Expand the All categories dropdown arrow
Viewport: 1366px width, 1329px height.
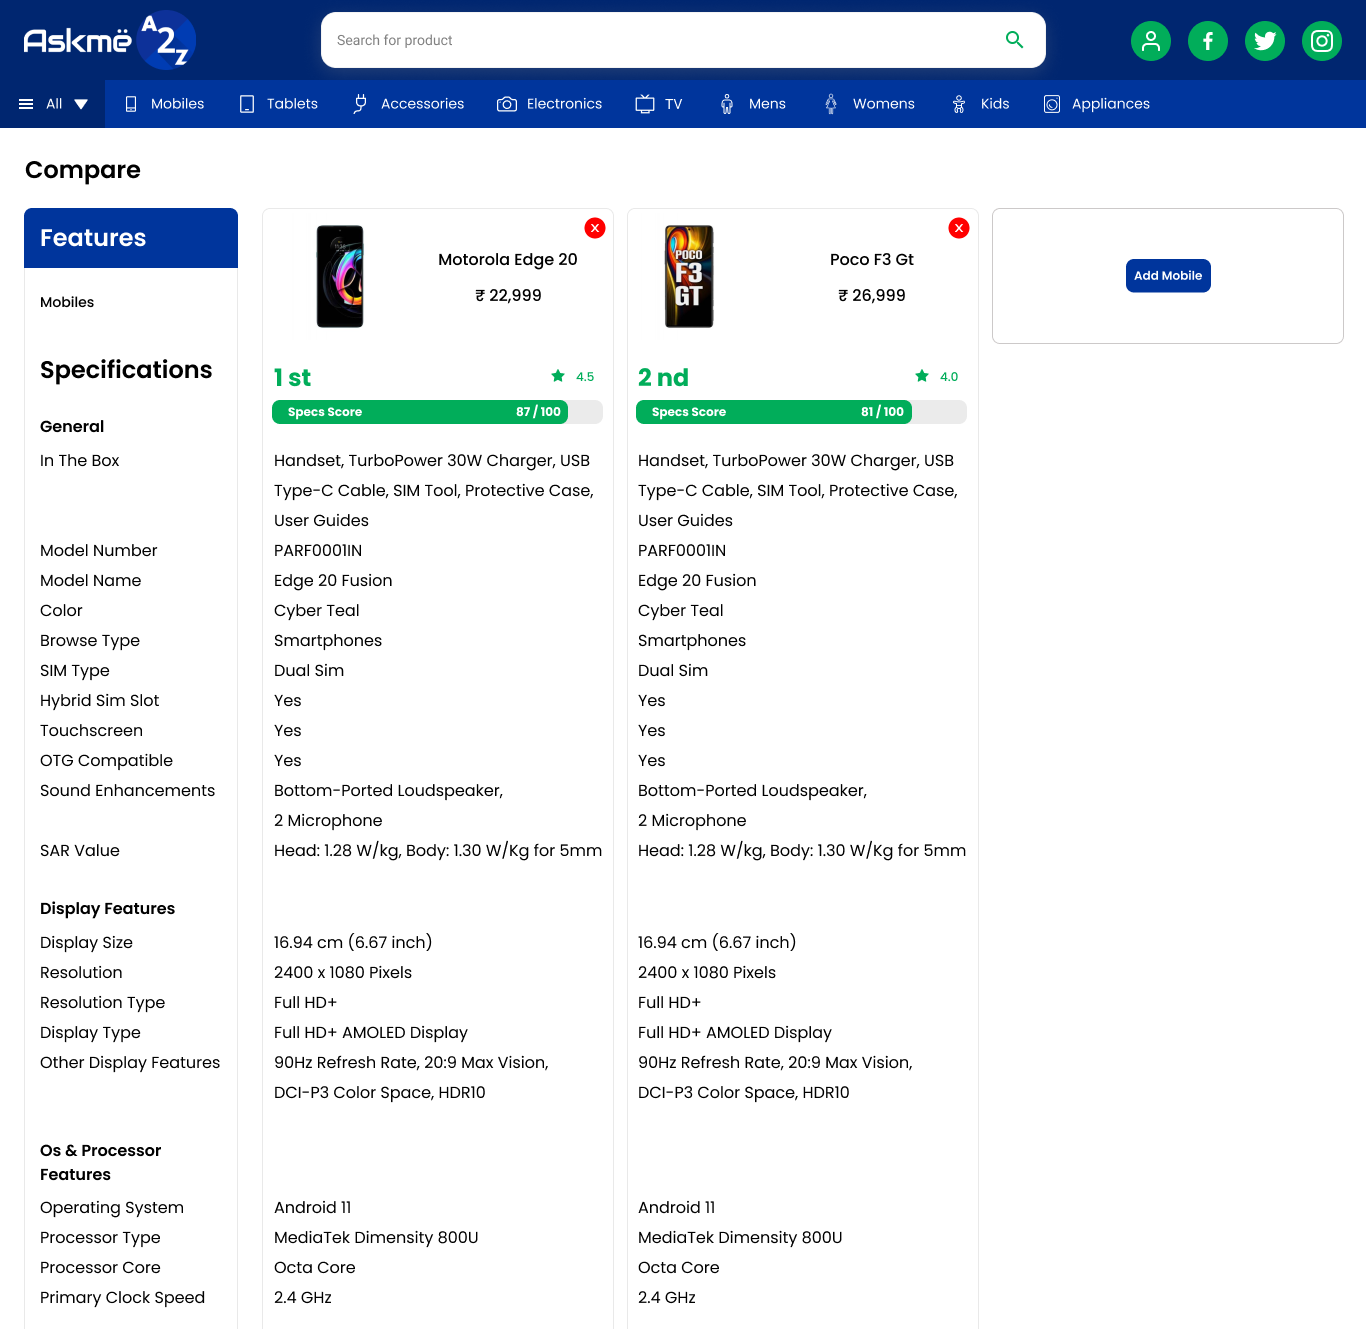tap(81, 104)
